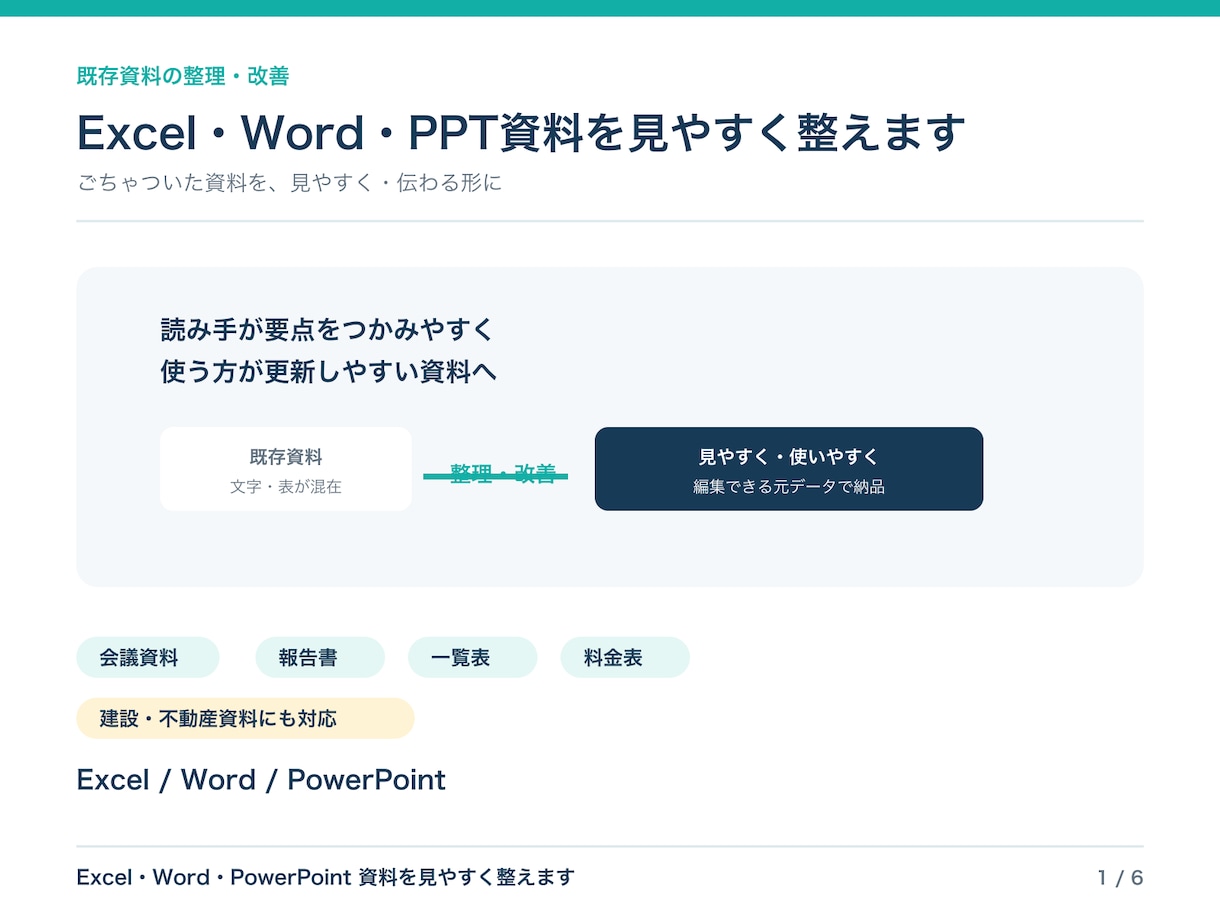Select the 報告書 tag pill

tap(319, 657)
